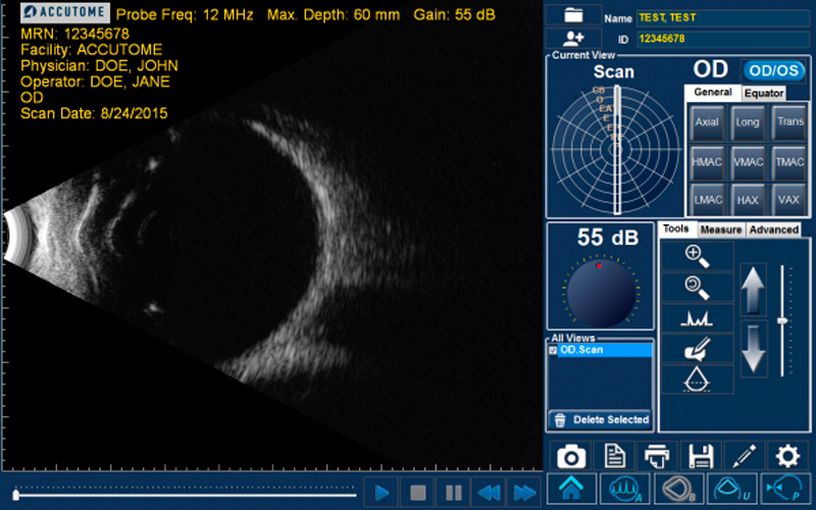Click the large up arrow button
Image resolution: width=816 pixels, height=510 pixels.
(x=753, y=289)
